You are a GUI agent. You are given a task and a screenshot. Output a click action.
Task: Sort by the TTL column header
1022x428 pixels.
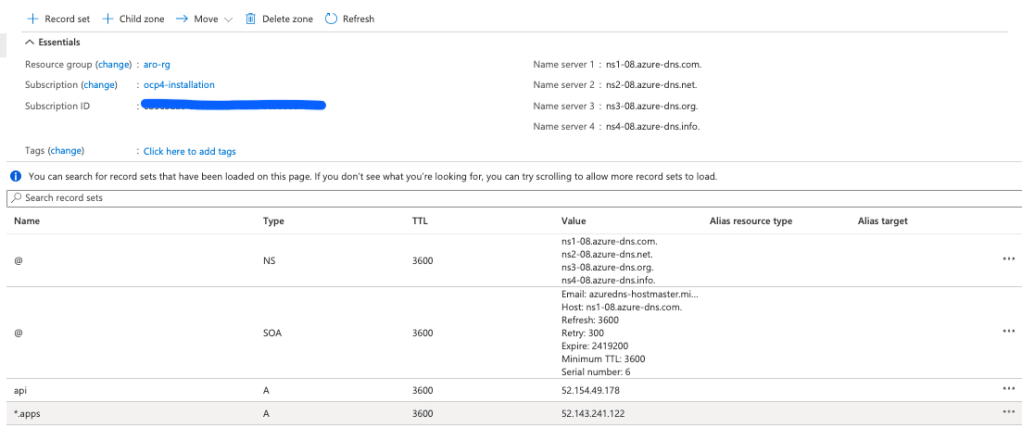(x=420, y=221)
